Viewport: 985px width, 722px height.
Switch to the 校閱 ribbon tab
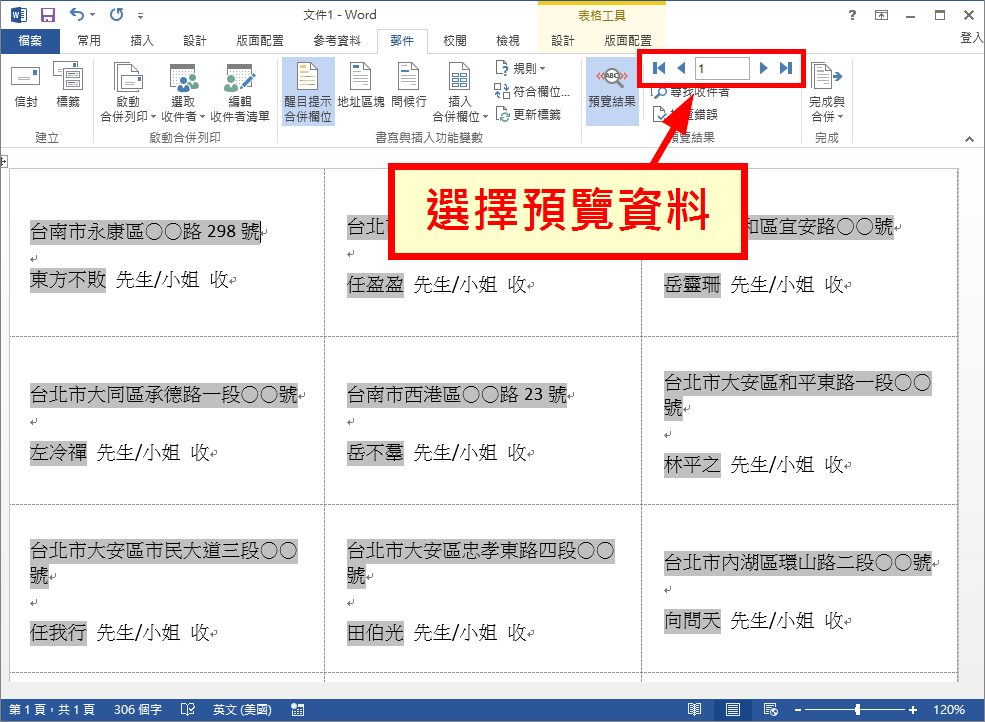point(452,40)
